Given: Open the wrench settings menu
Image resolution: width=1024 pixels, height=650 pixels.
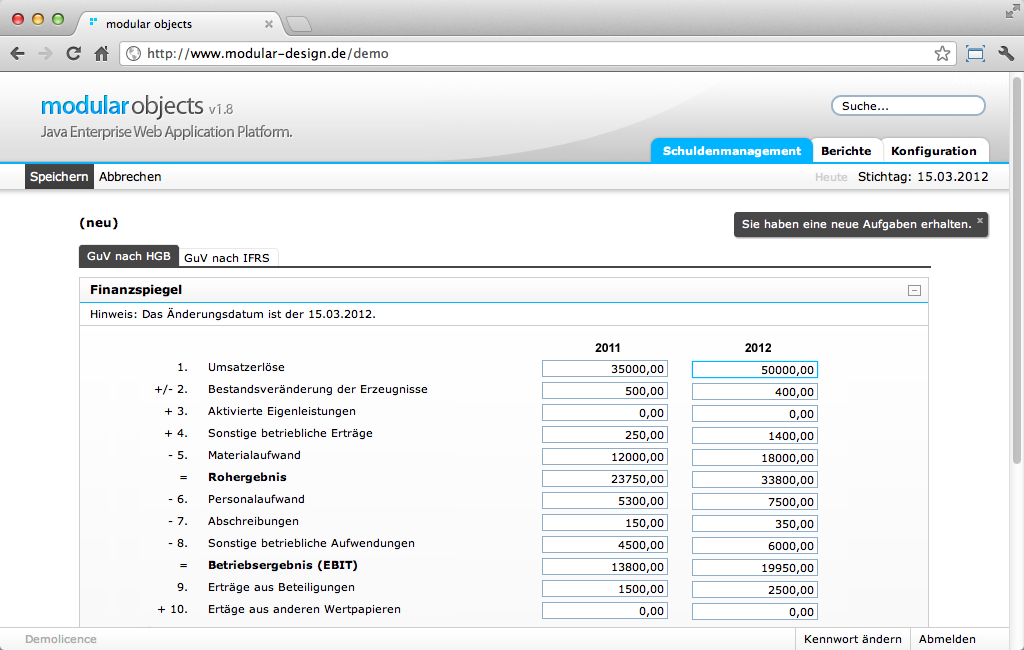Looking at the screenshot, I should [1006, 54].
